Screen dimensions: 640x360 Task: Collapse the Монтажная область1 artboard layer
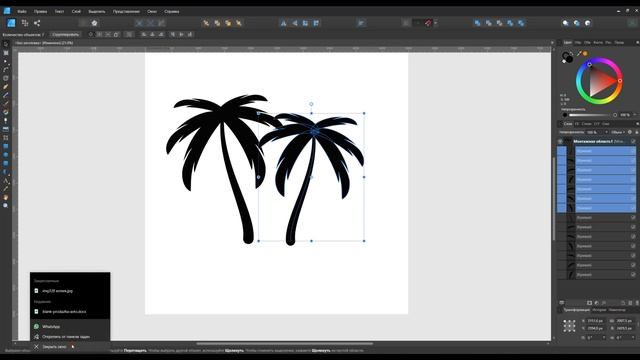tap(560, 141)
